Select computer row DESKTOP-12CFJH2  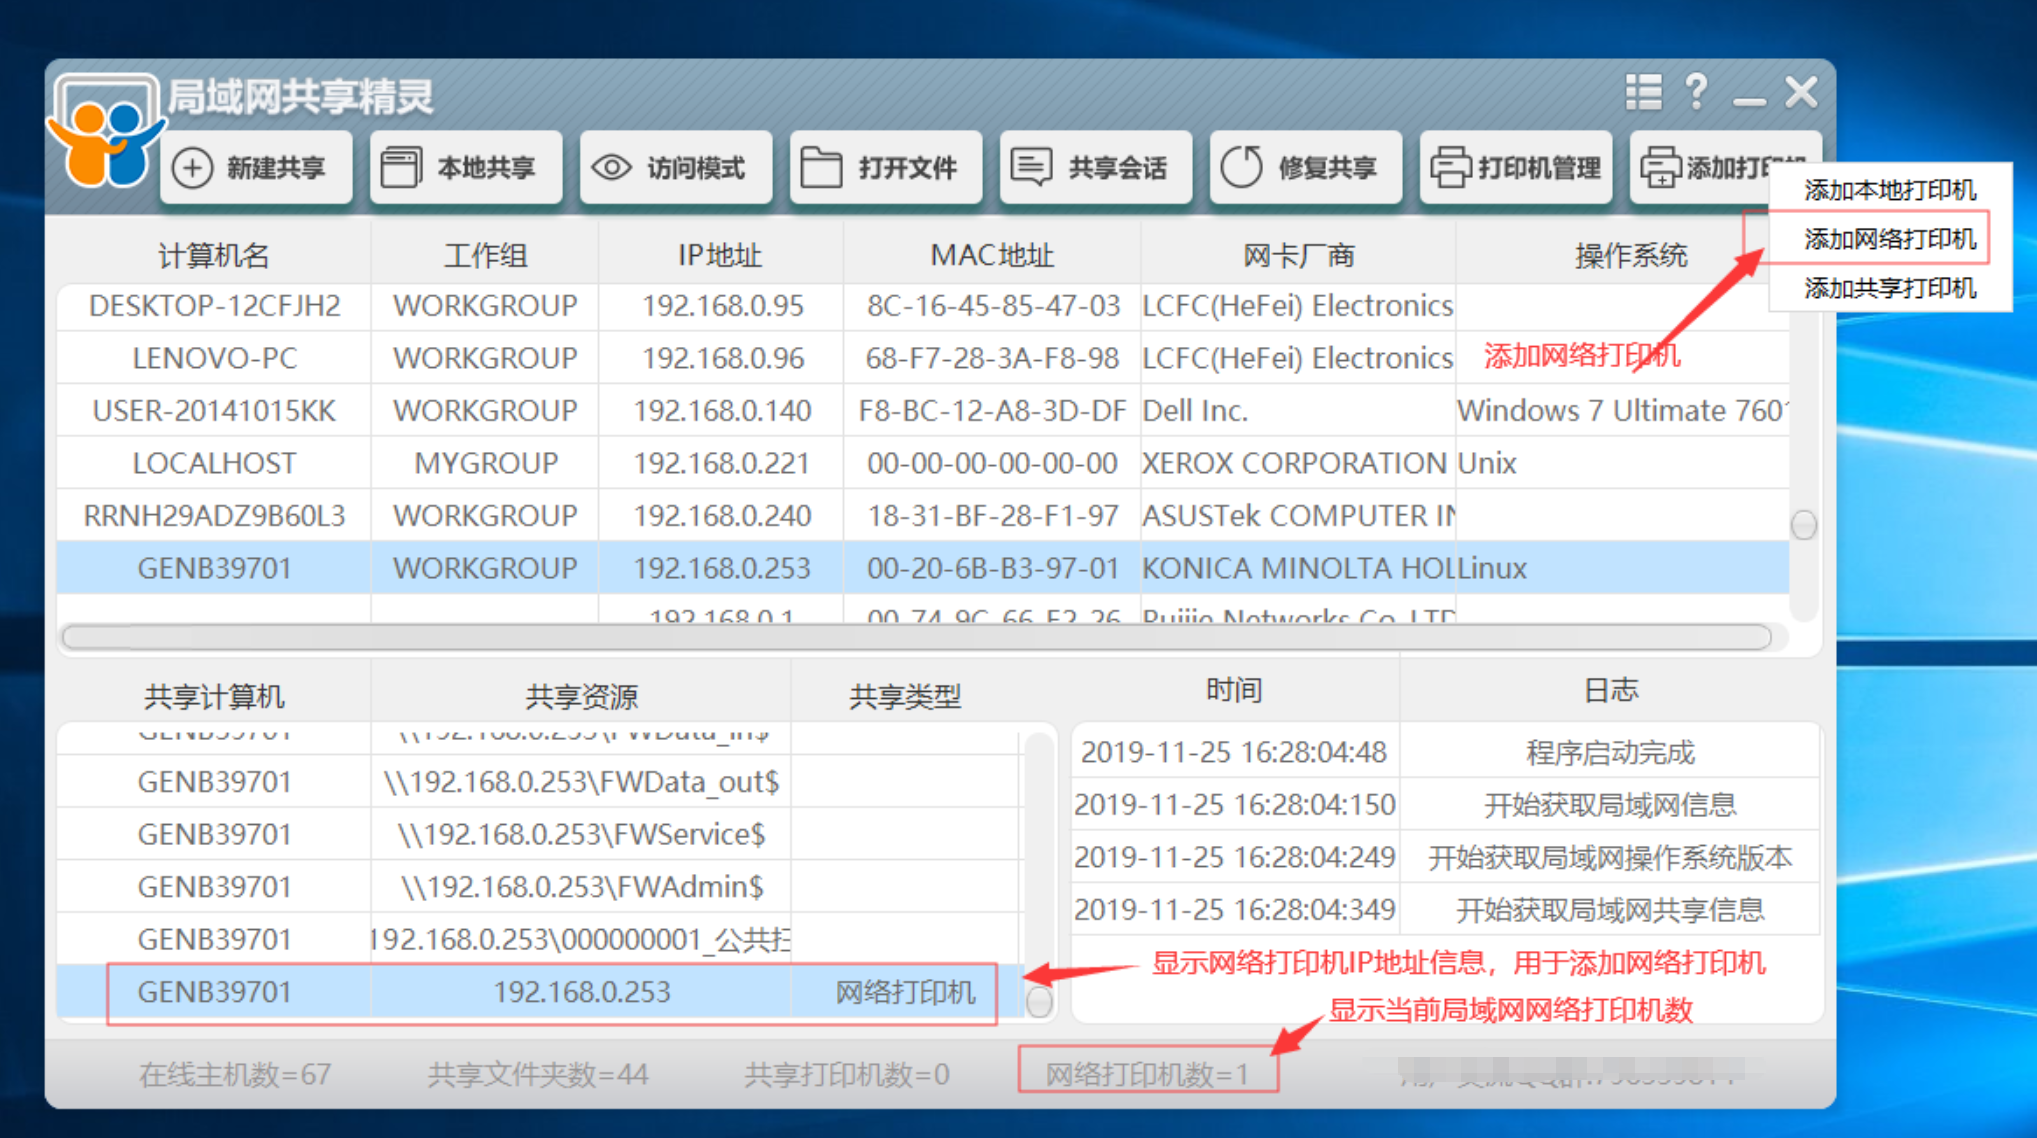pos(923,306)
